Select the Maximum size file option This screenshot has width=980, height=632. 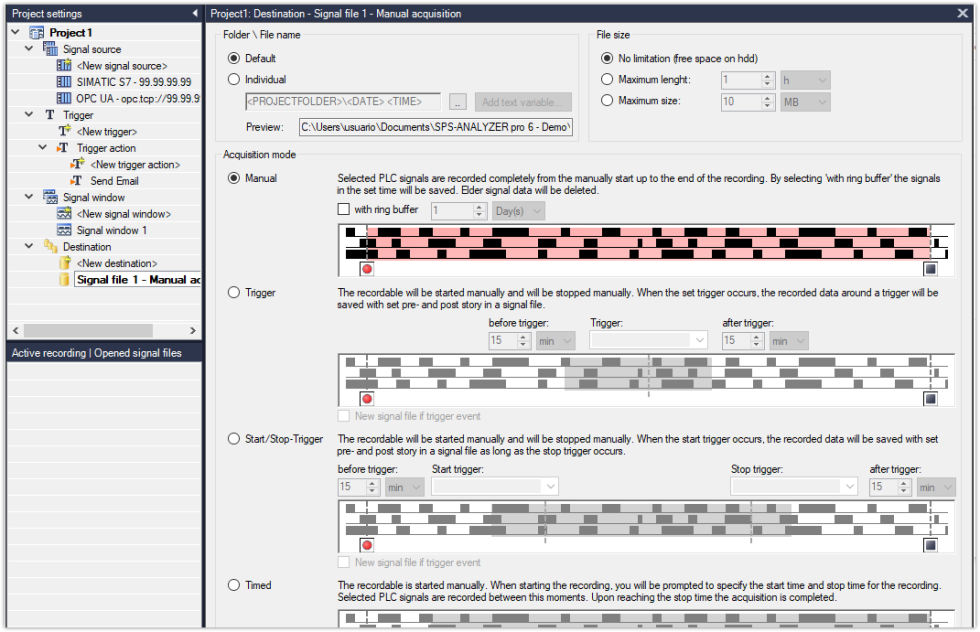coord(607,101)
